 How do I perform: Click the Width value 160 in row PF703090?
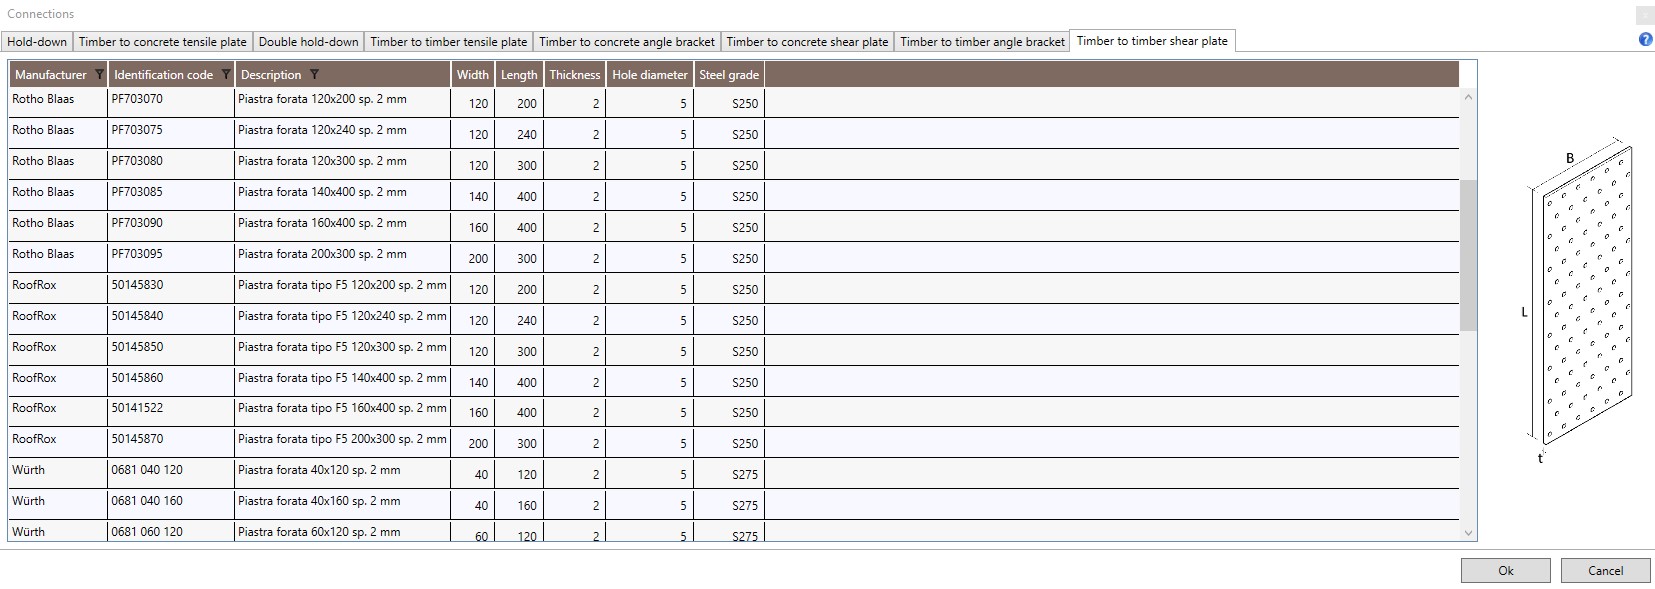coord(479,228)
